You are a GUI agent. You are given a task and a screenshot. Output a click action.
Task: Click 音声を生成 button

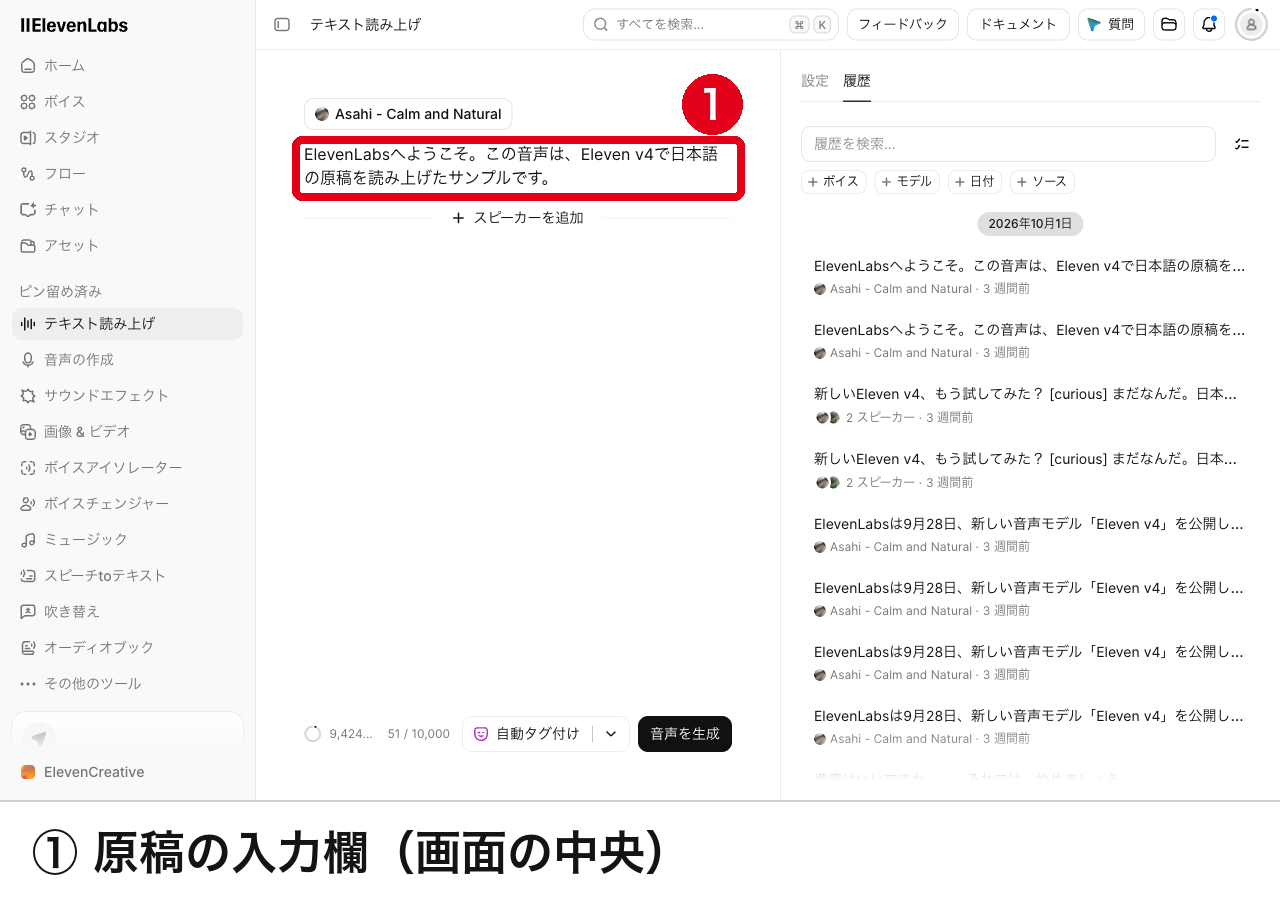click(685, 734)
